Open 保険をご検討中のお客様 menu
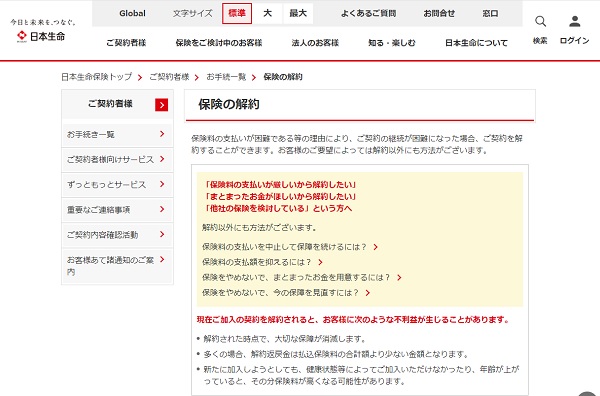Viewport: 600px width, 396px height. tap(219, 43)
